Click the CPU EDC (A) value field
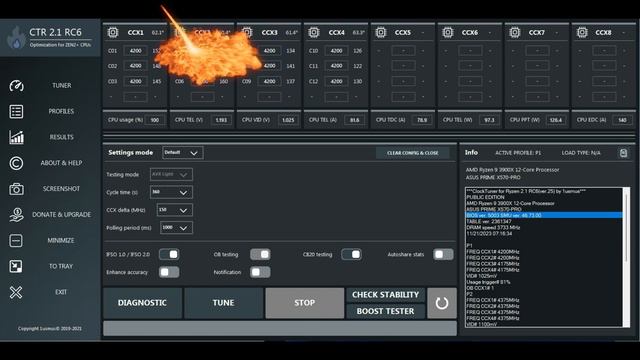 coord(622,120)
